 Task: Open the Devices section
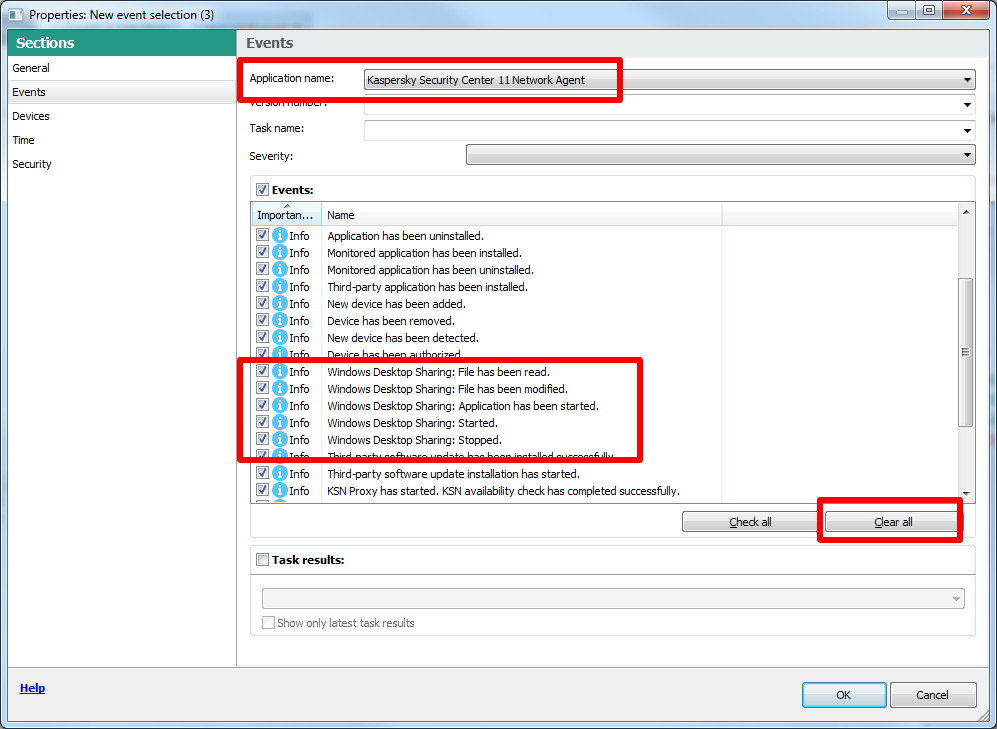[x=121, y=116]
